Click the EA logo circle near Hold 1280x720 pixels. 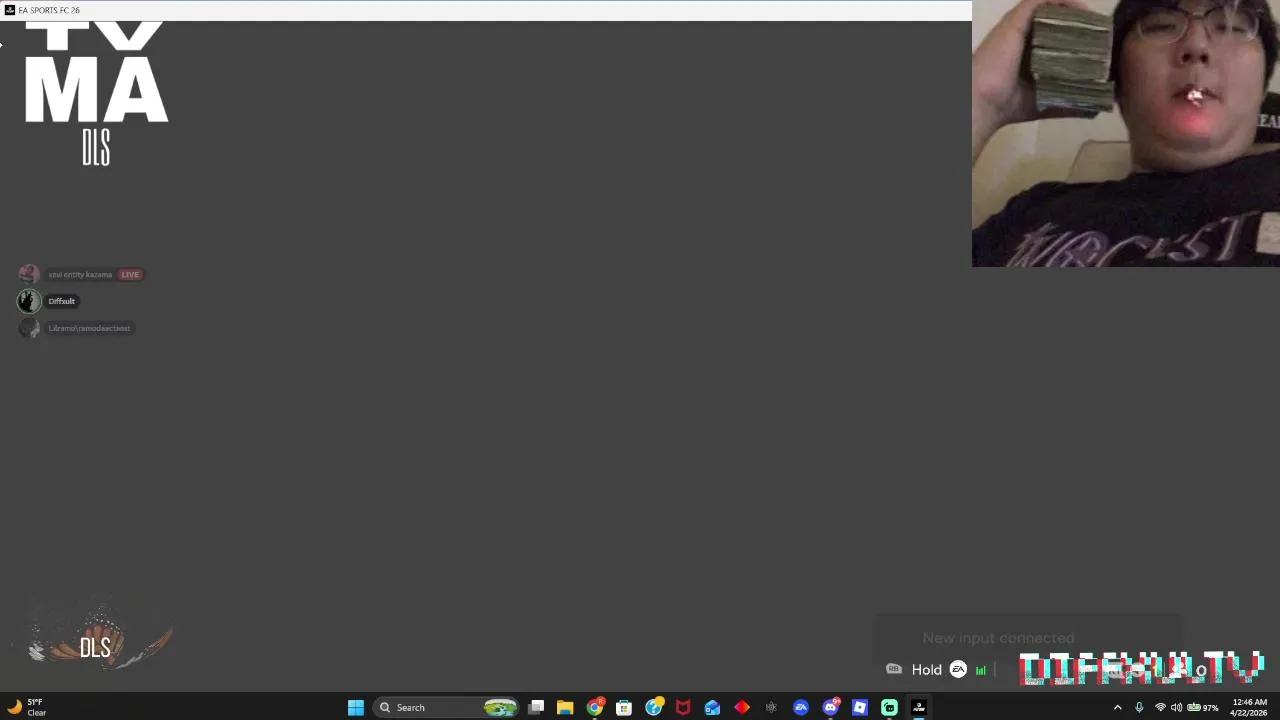(958, 669)
